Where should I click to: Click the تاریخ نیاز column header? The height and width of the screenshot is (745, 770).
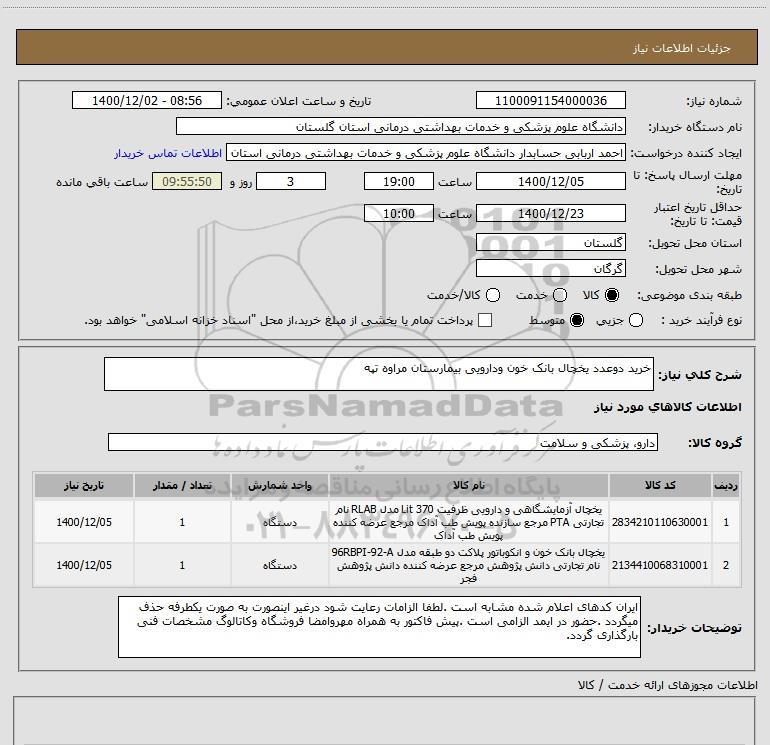(84, 486)
